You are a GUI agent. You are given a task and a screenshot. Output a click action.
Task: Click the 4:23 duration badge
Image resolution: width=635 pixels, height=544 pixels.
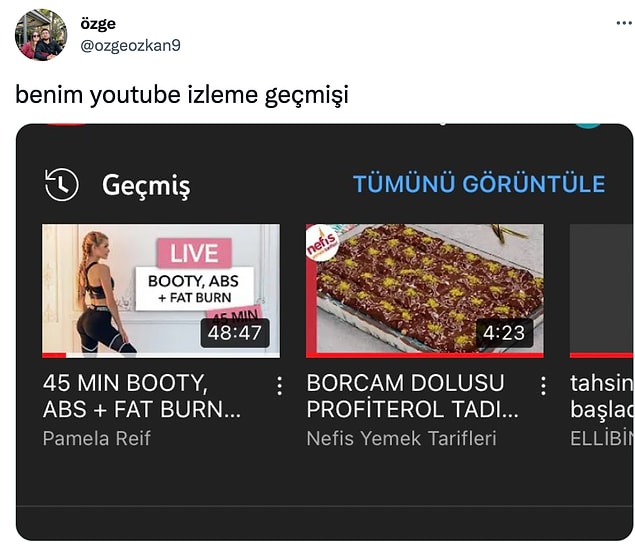pyautogui.click(x=504, y=333)
